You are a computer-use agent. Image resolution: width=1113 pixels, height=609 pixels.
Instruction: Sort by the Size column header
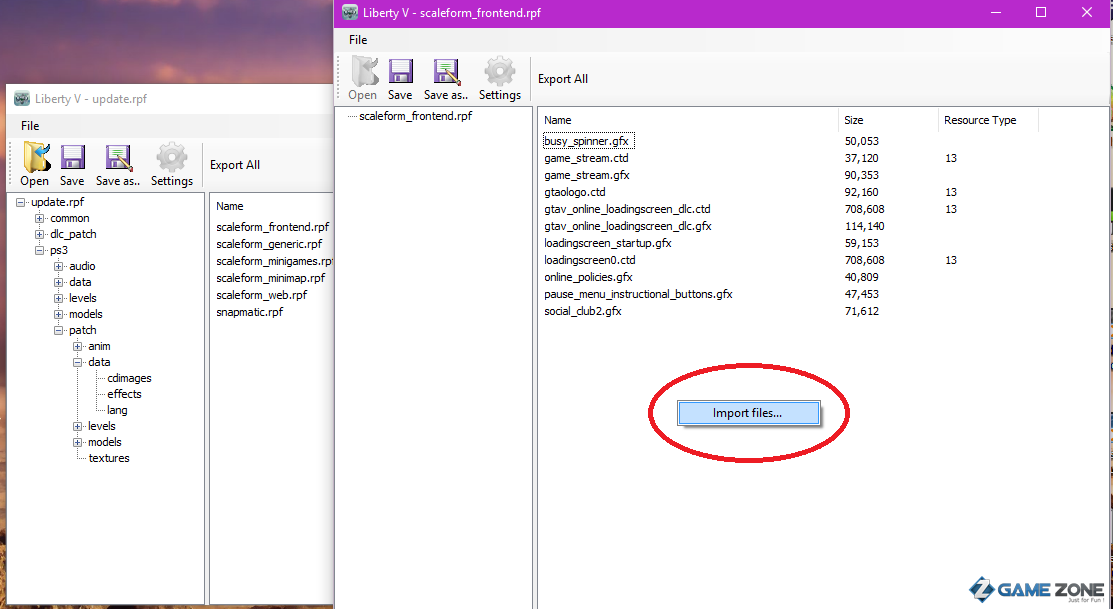coord(888,120)
